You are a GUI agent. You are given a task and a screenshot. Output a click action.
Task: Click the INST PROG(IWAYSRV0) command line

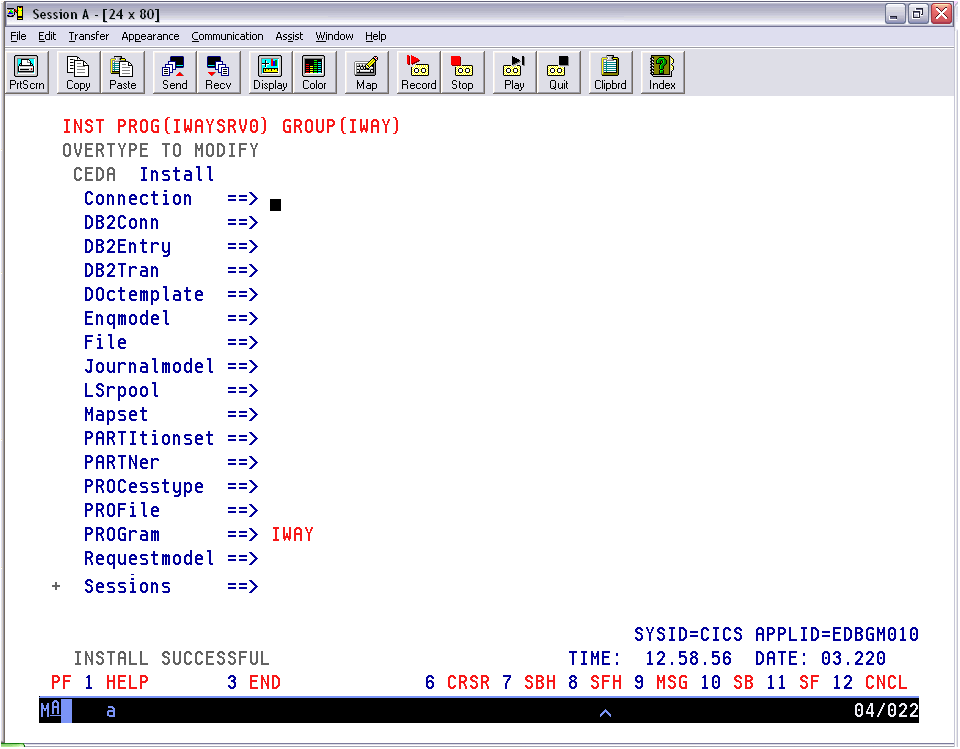[231, 127]
